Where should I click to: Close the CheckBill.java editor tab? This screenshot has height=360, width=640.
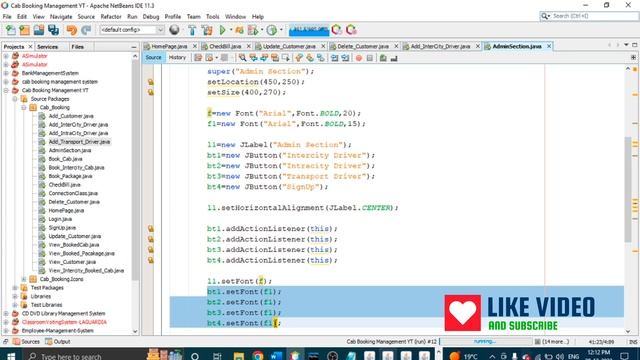click(248, 47)
